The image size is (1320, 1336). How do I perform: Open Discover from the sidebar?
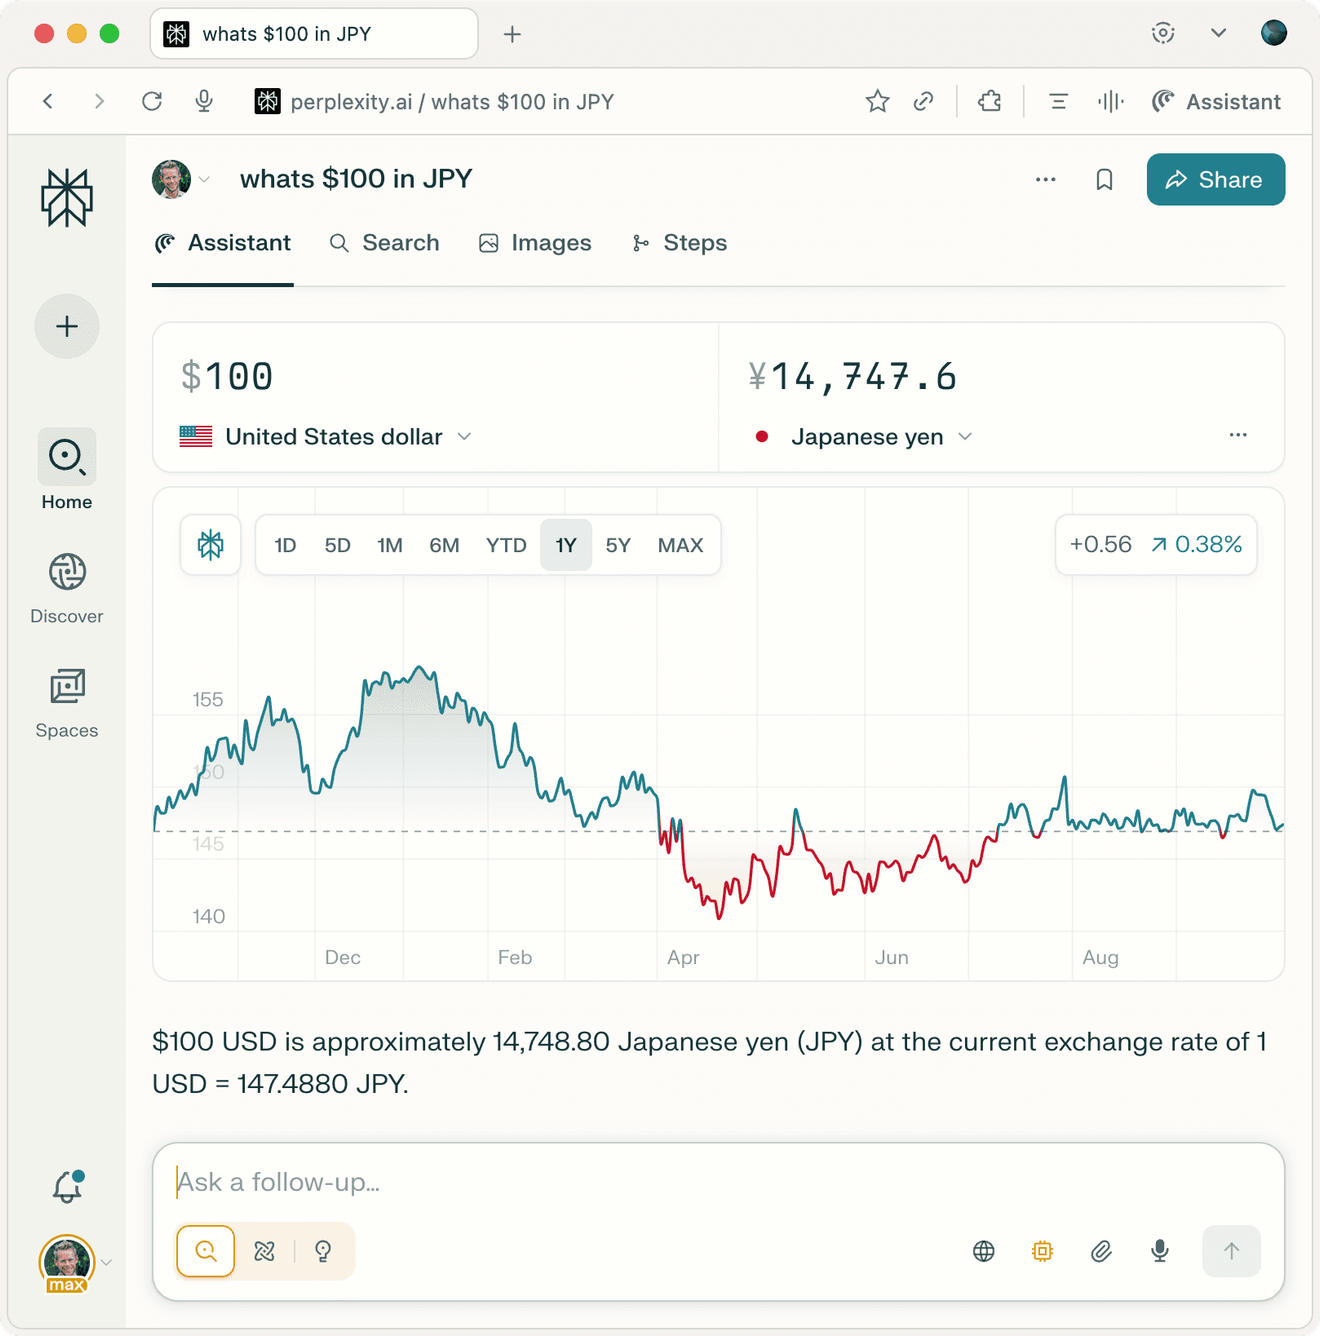click(x=67, y=588)
